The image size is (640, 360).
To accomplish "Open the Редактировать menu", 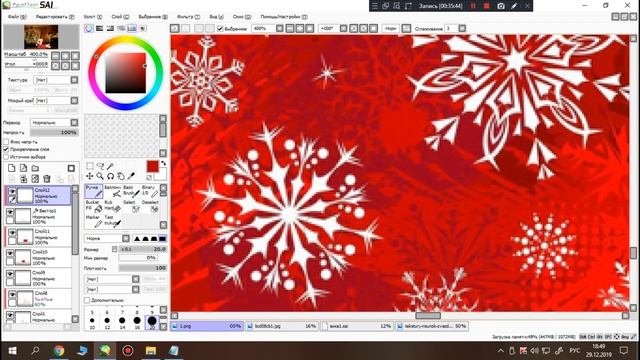I will [55, 17].
